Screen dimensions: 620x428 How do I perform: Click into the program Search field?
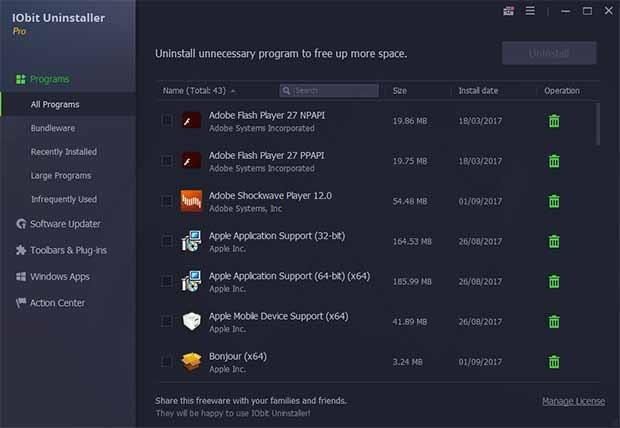pyautogui.click(x=329, y=91)
